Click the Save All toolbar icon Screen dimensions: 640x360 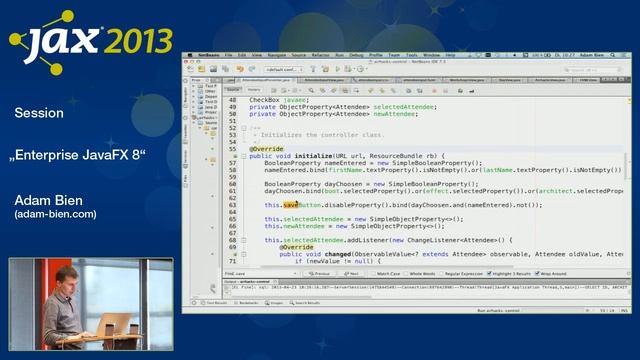click(x=225, y=69)
